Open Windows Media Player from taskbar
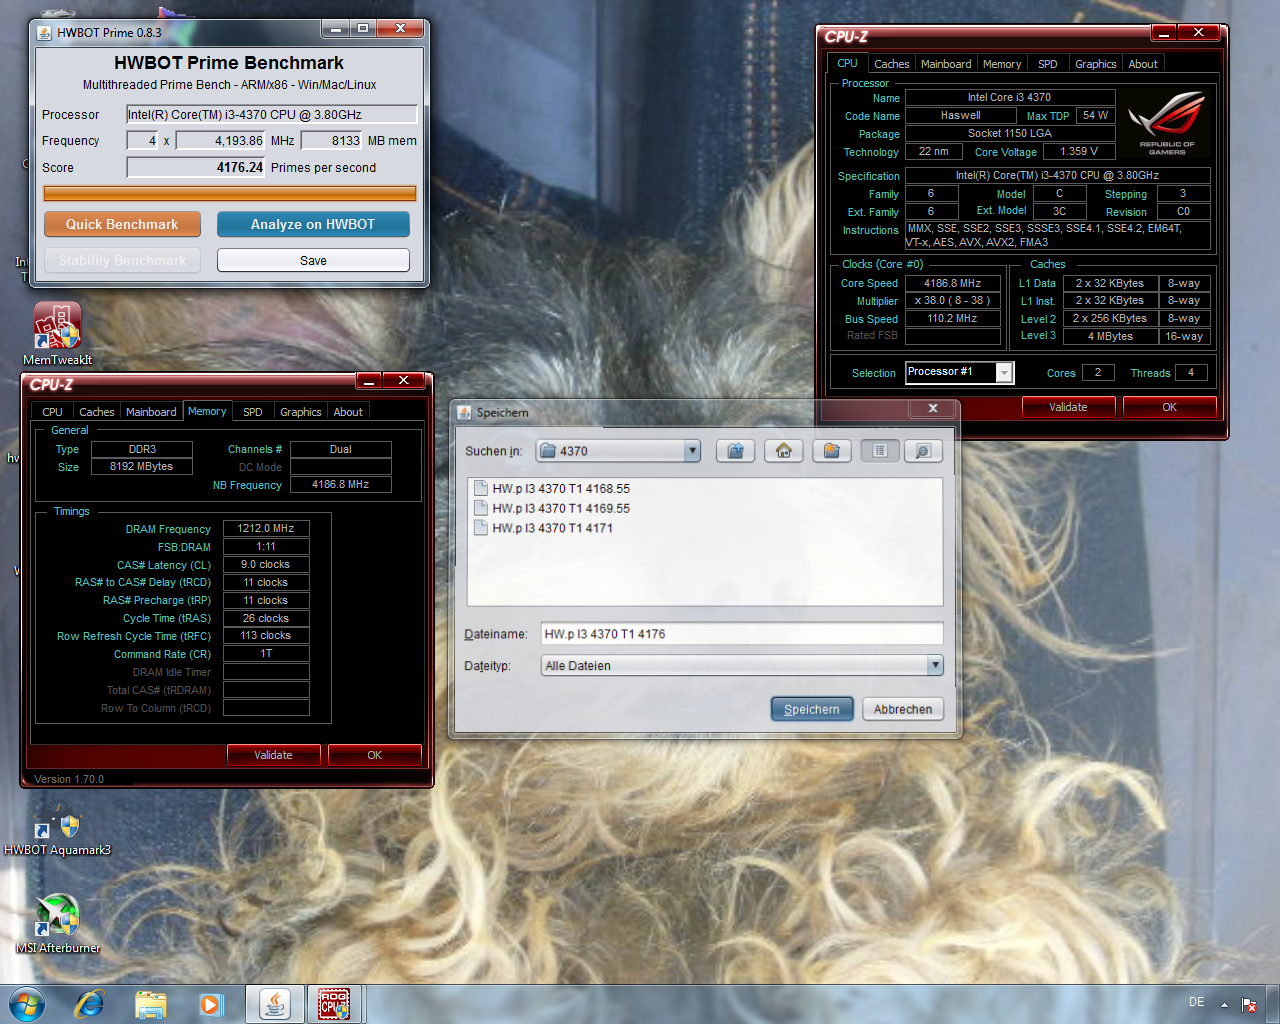 click(211, 1004)
